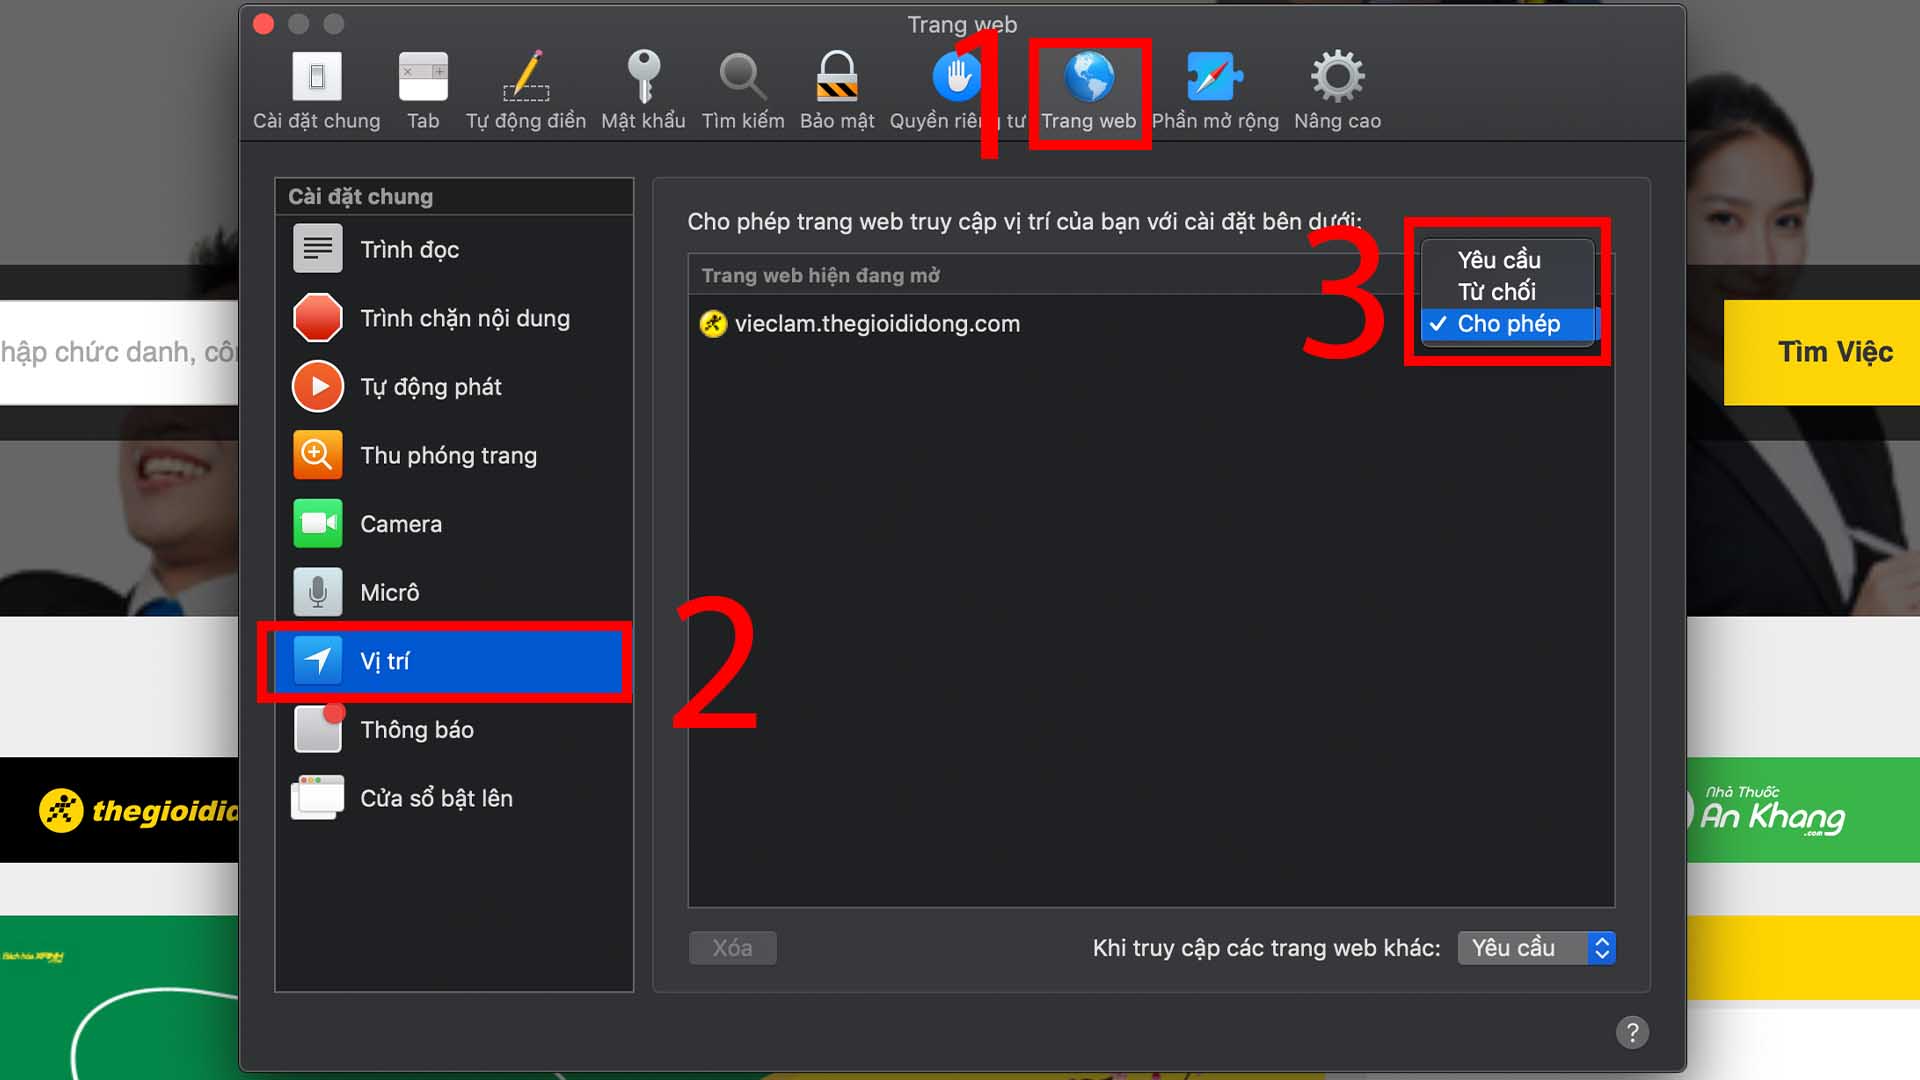Screen dimensions: 1920x1080
Task: Open the Tự động điền settings
Action: point(525,90)
